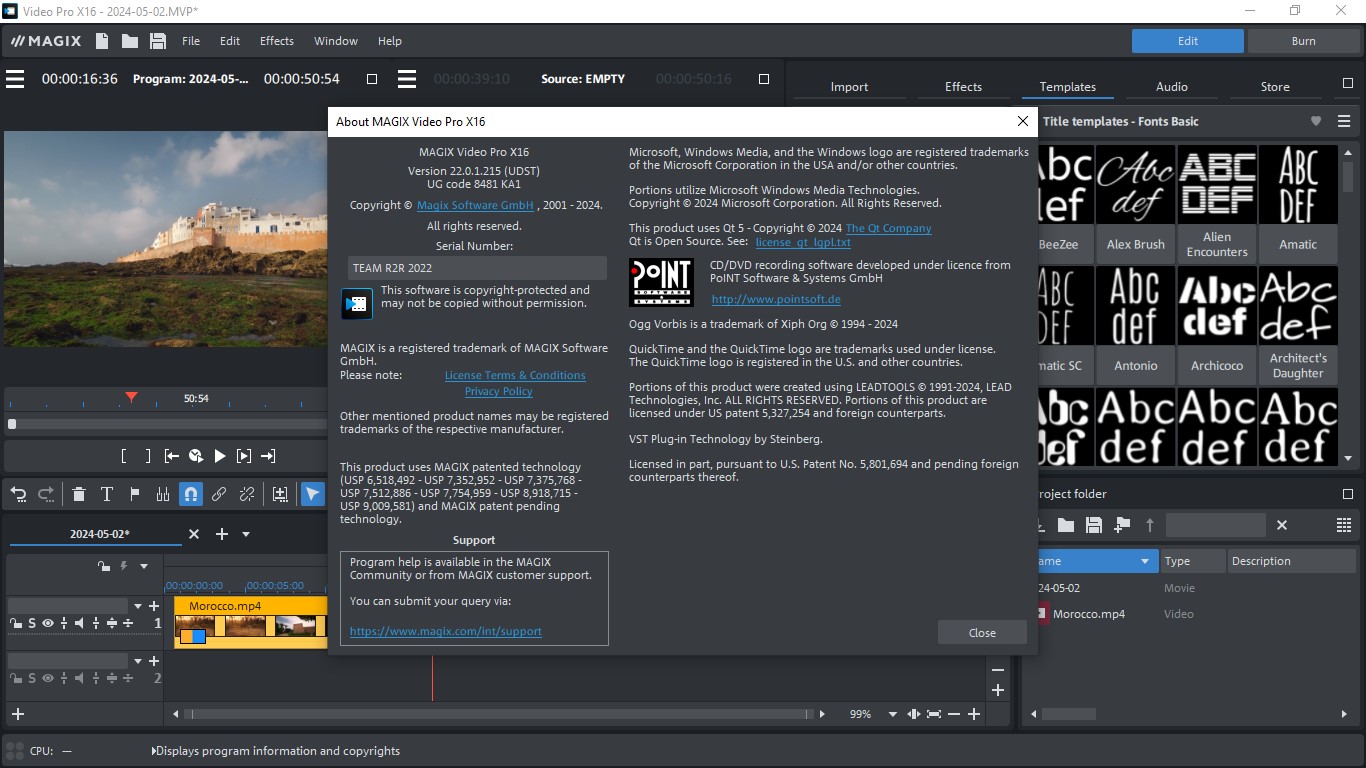Click the undo arrow in timeline toolbar

click(18, 494)
